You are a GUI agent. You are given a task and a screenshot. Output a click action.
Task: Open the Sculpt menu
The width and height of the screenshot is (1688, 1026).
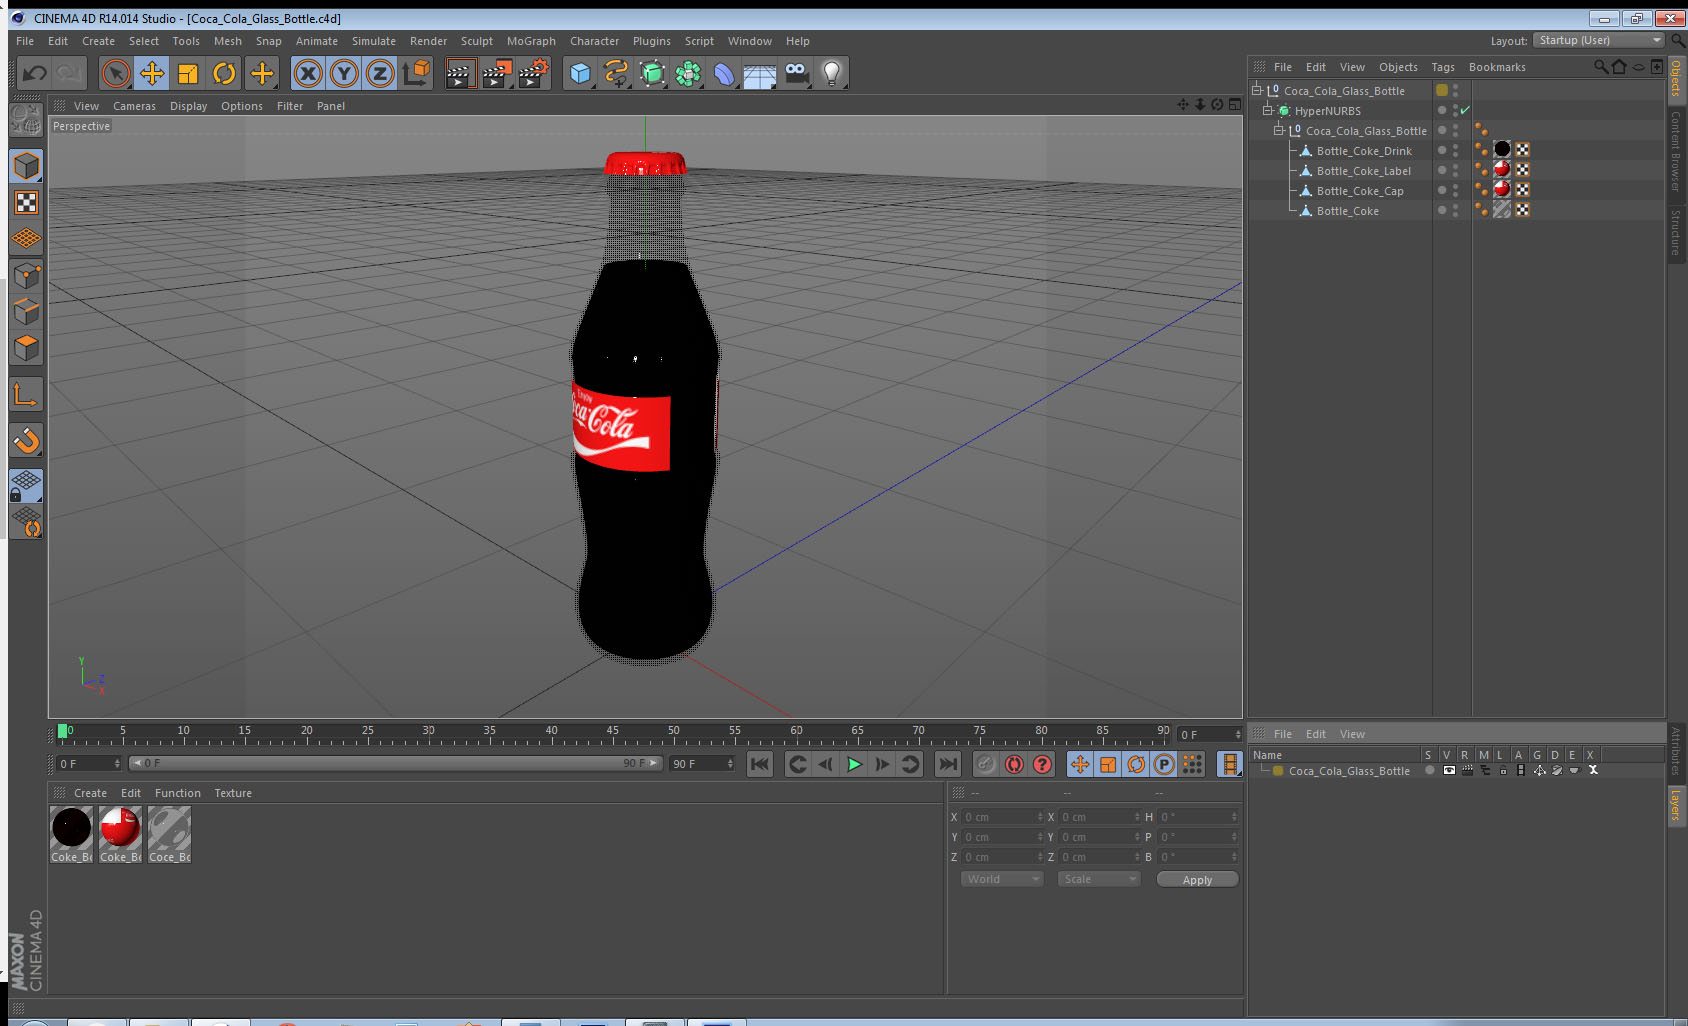coord(477,41)
